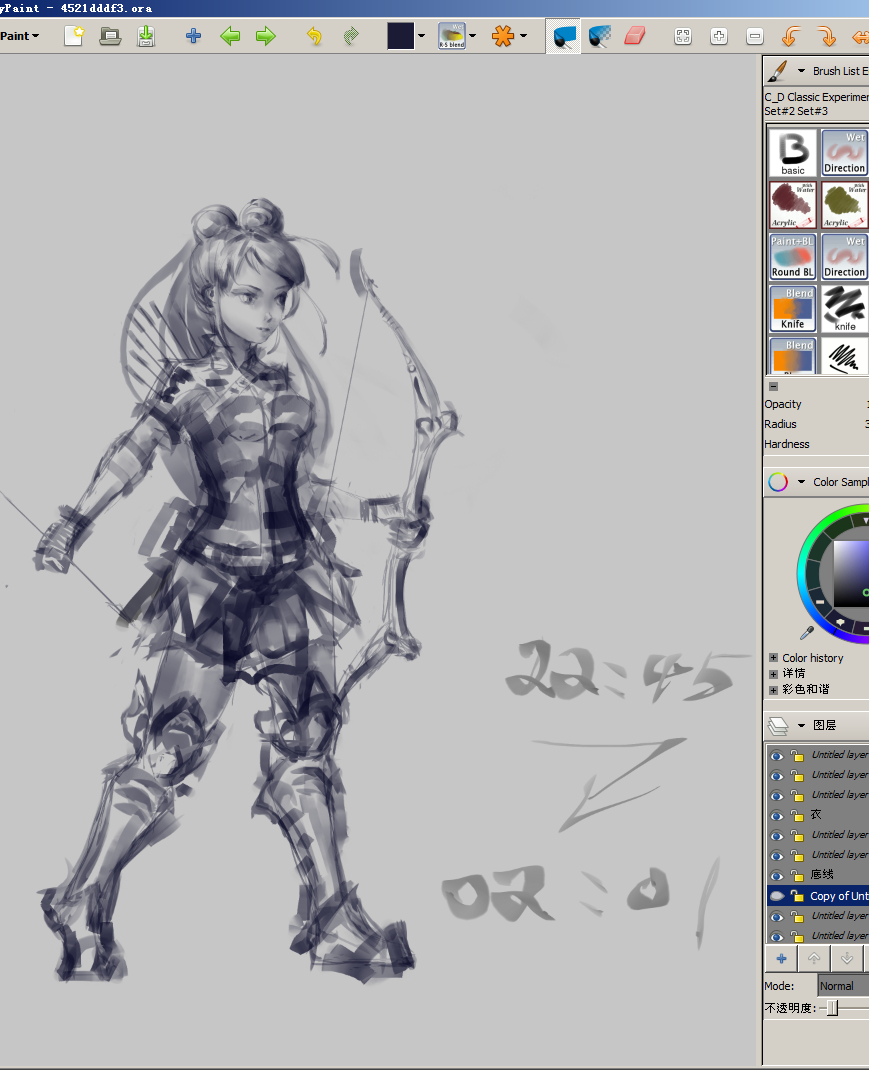The width and height of the screenshot is (869, 1073).
Task: Click the current dark navy color swatch
Action: (x=400, y=36)
